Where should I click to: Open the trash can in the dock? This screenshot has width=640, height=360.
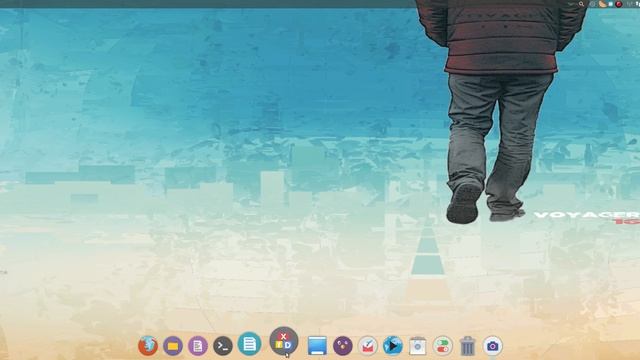point(467,346)
